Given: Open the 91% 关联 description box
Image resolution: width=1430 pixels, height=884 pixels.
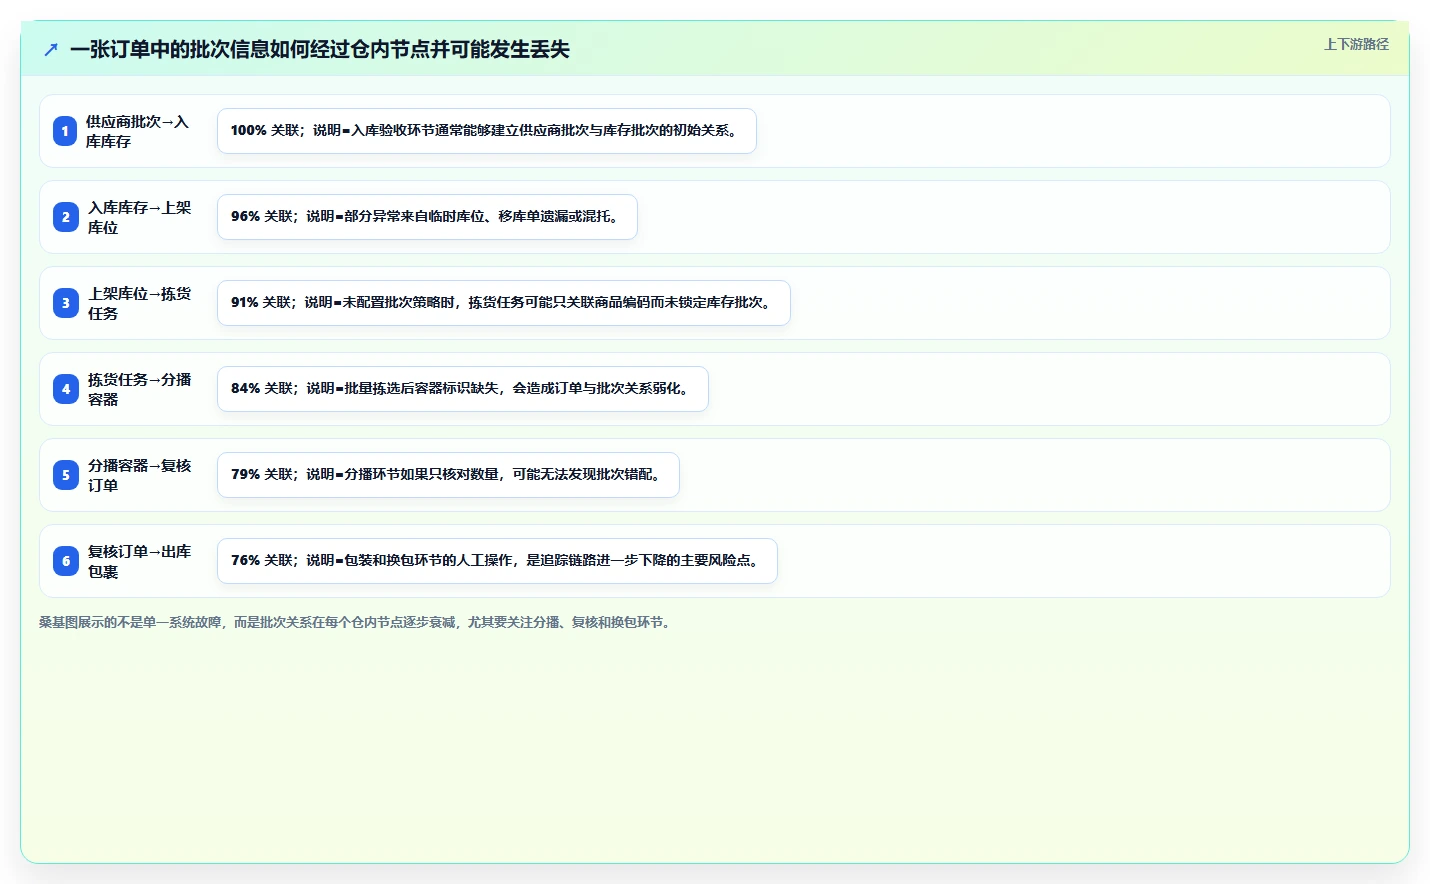Looking at the screenshot, I should (x=504, y=303).
